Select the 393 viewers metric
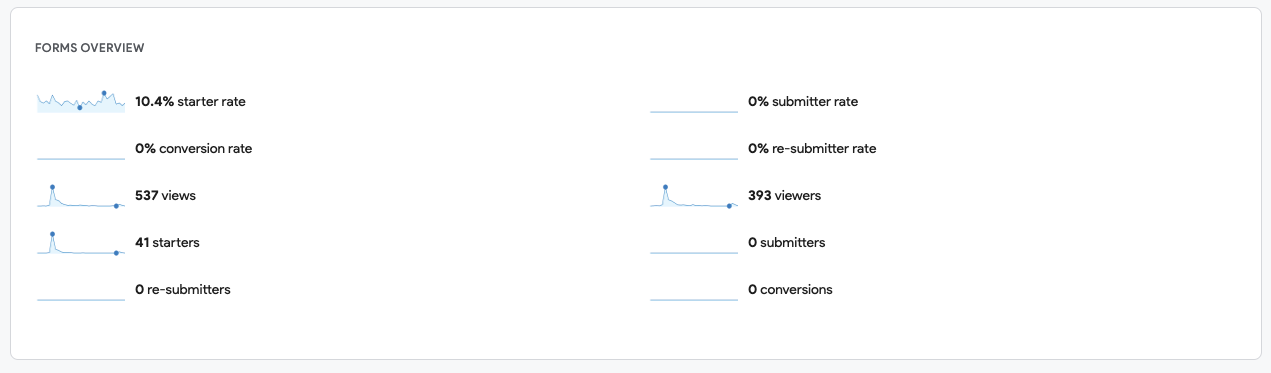Image resolution: width=1271 pixels, height=373 pixels. click(x=784, y=195)
